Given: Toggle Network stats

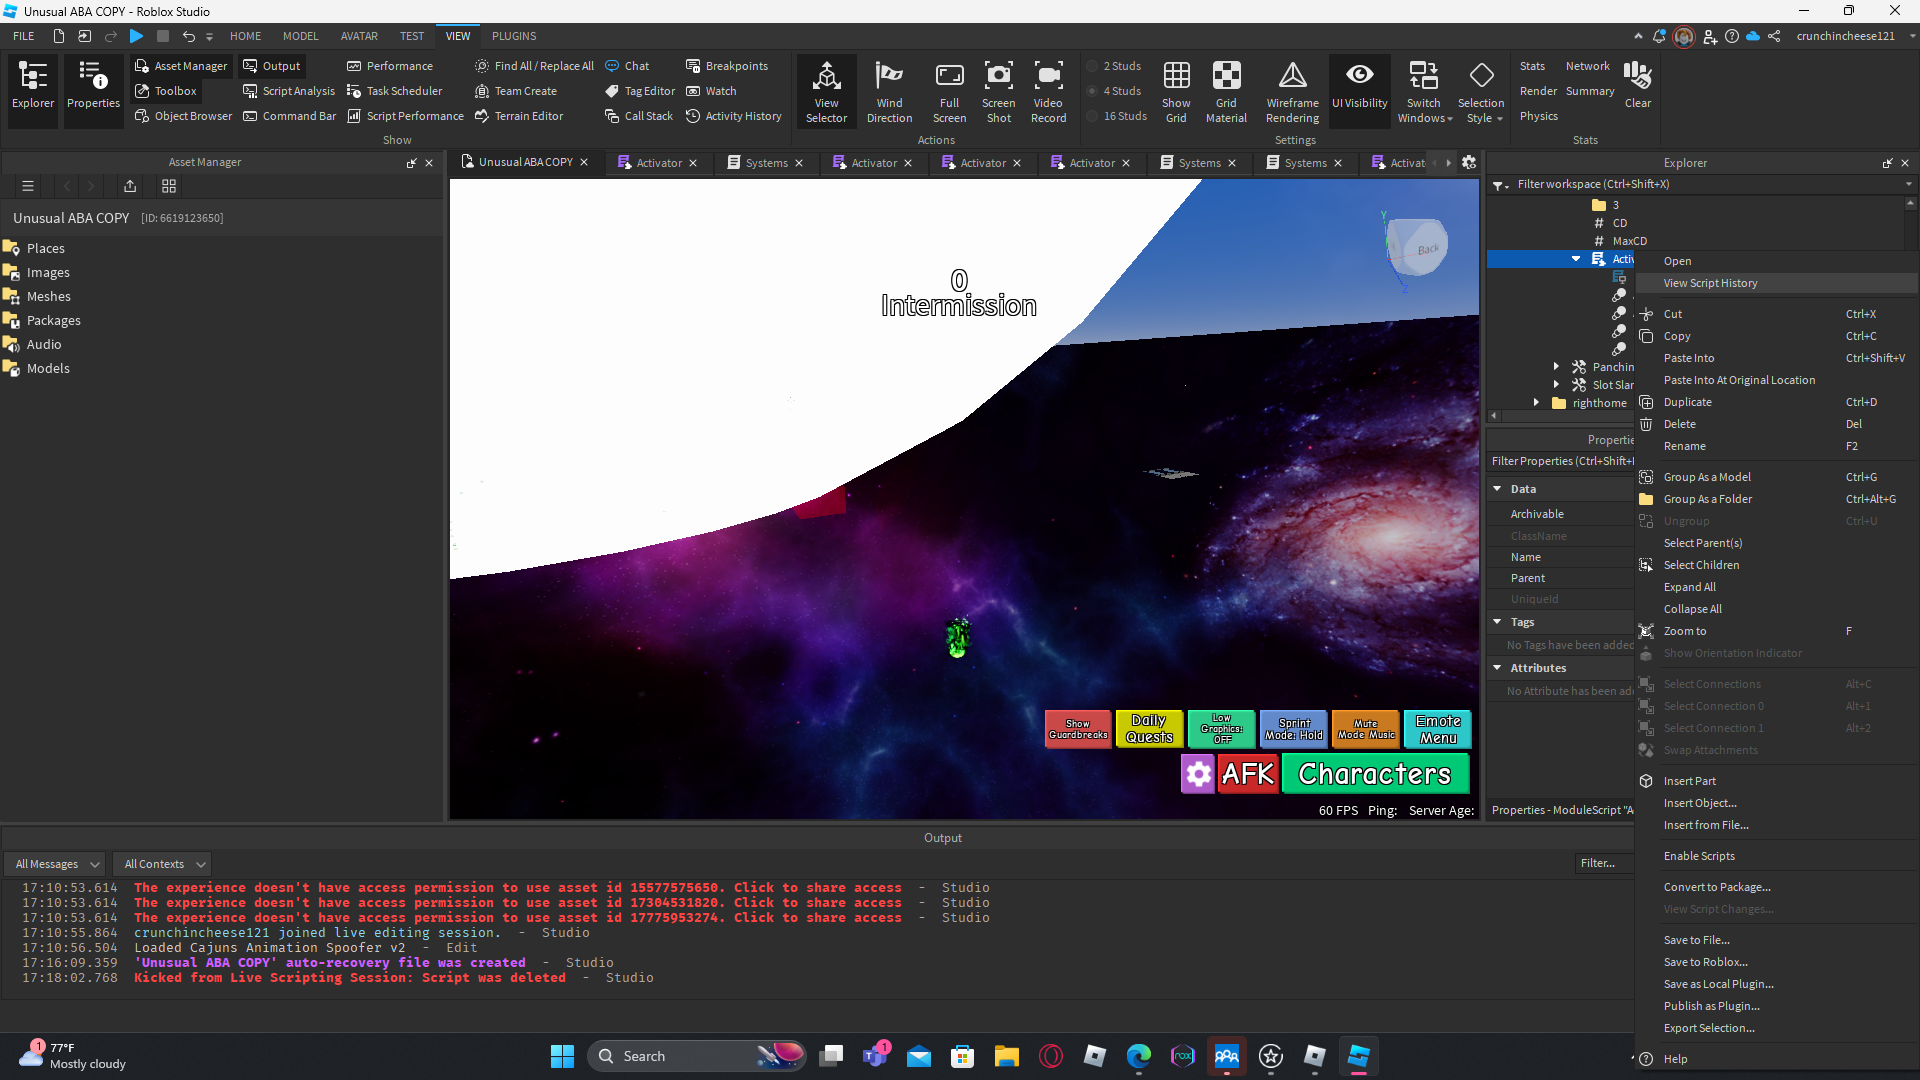Looking at the screenshot, I should pos(1587,66).
